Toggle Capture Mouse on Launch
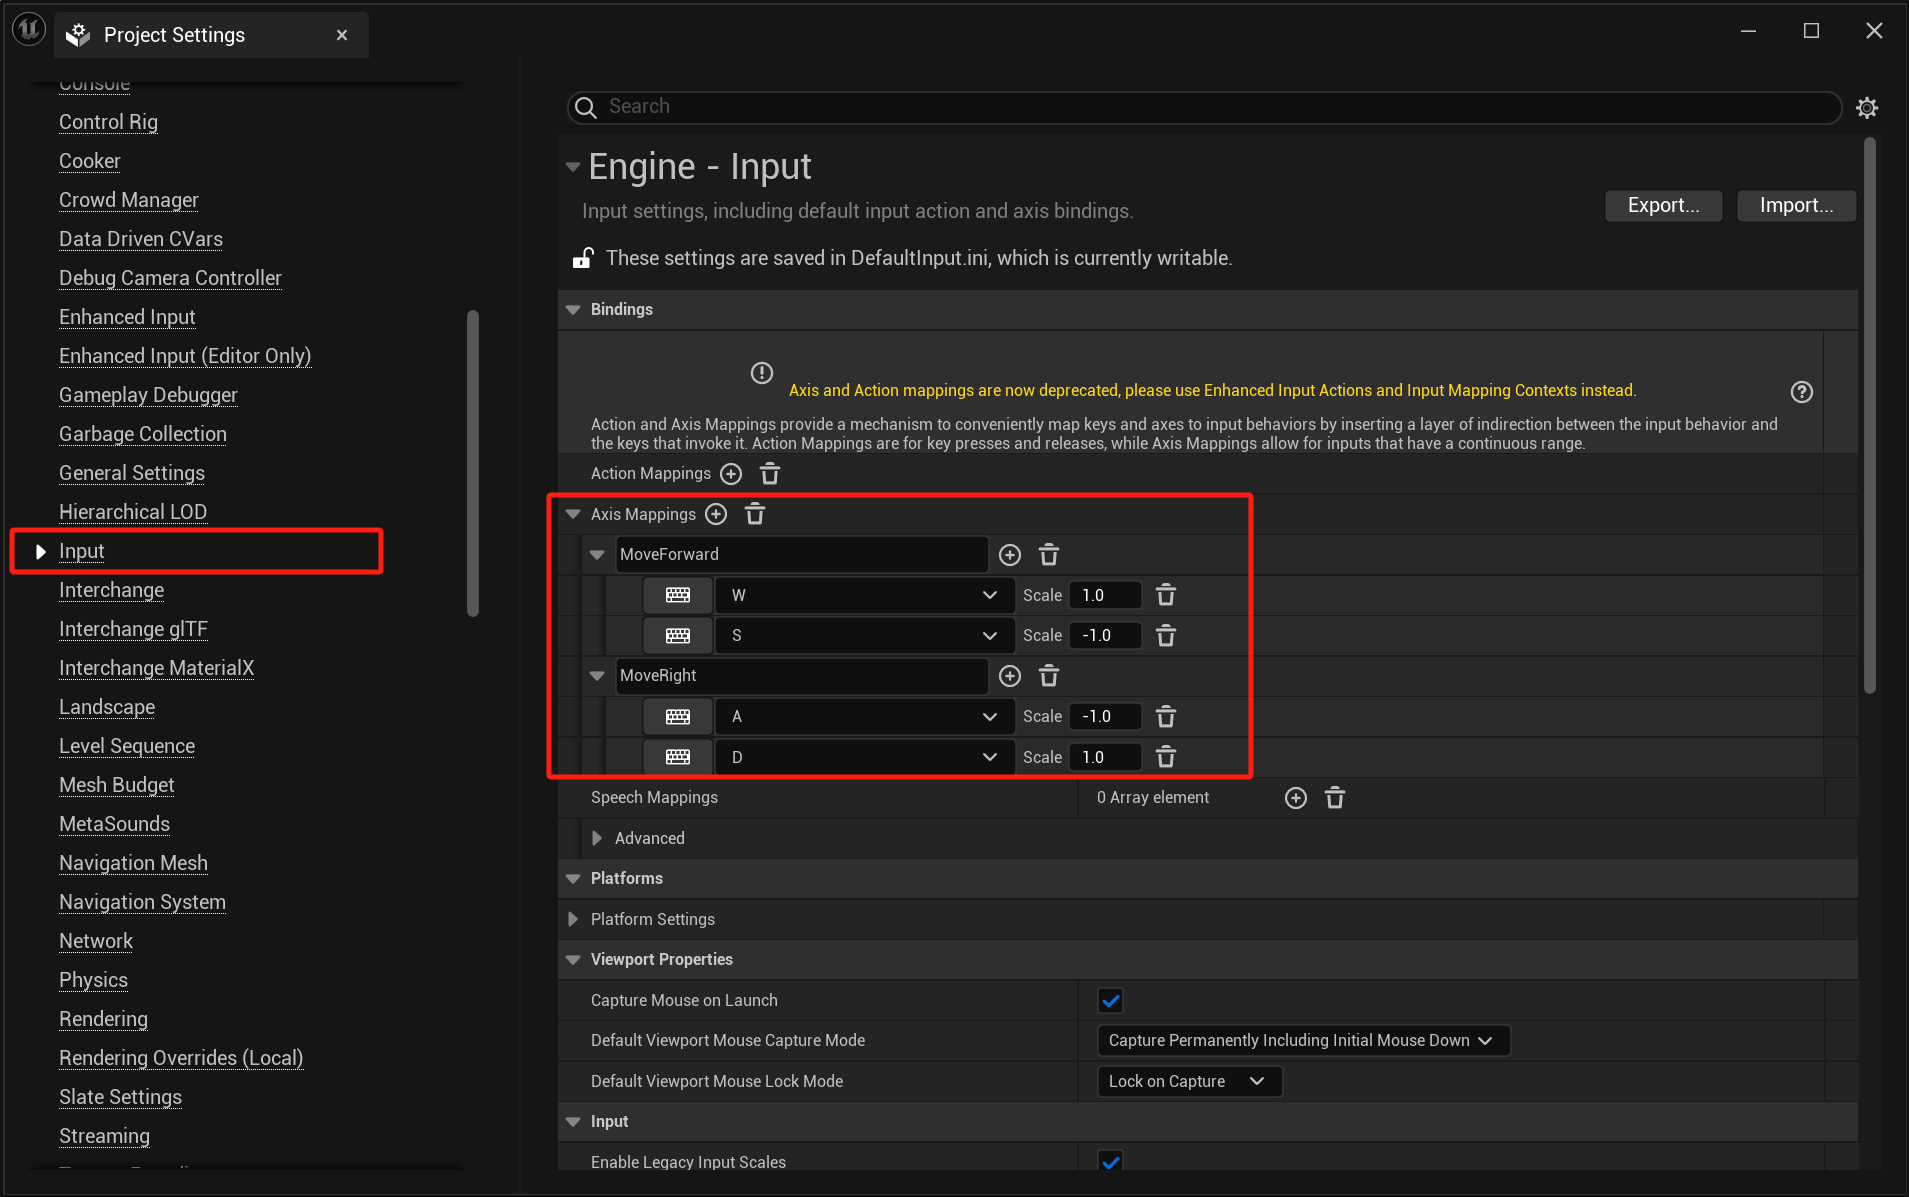Viewport: 1909px width, 1197px height. [x=1110, y=1000]
